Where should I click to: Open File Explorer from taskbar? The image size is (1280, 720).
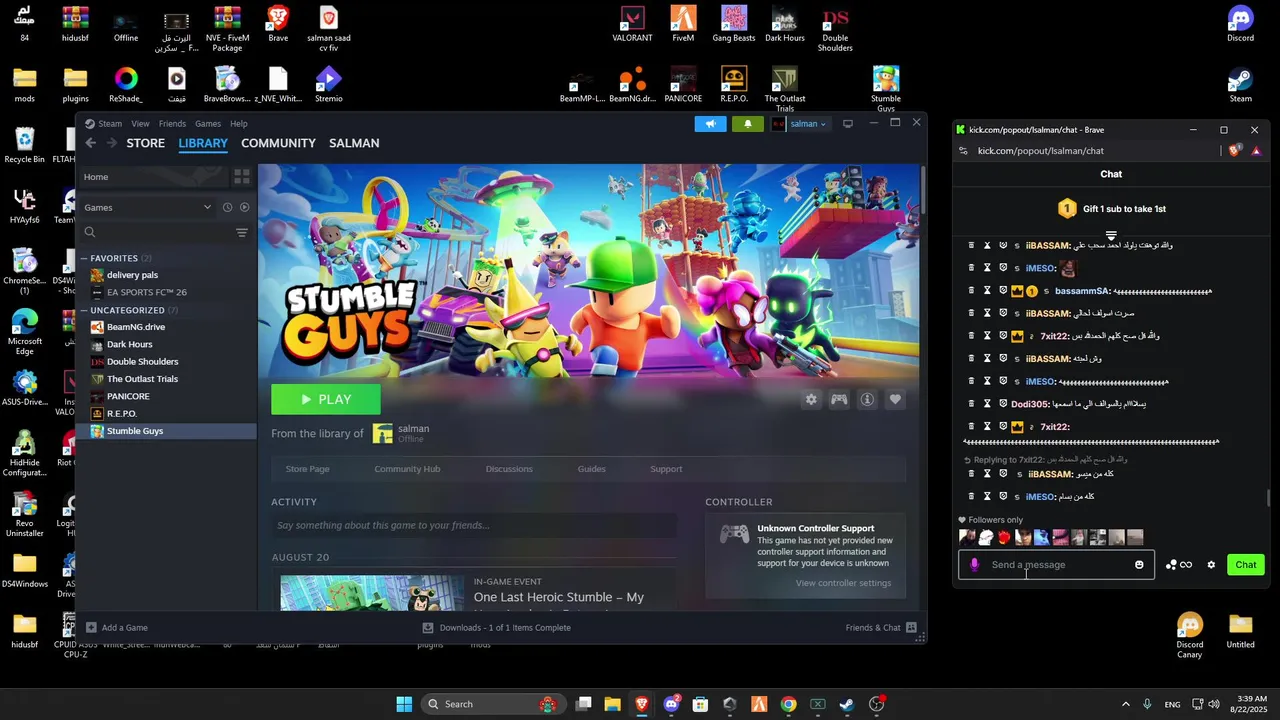612,704
